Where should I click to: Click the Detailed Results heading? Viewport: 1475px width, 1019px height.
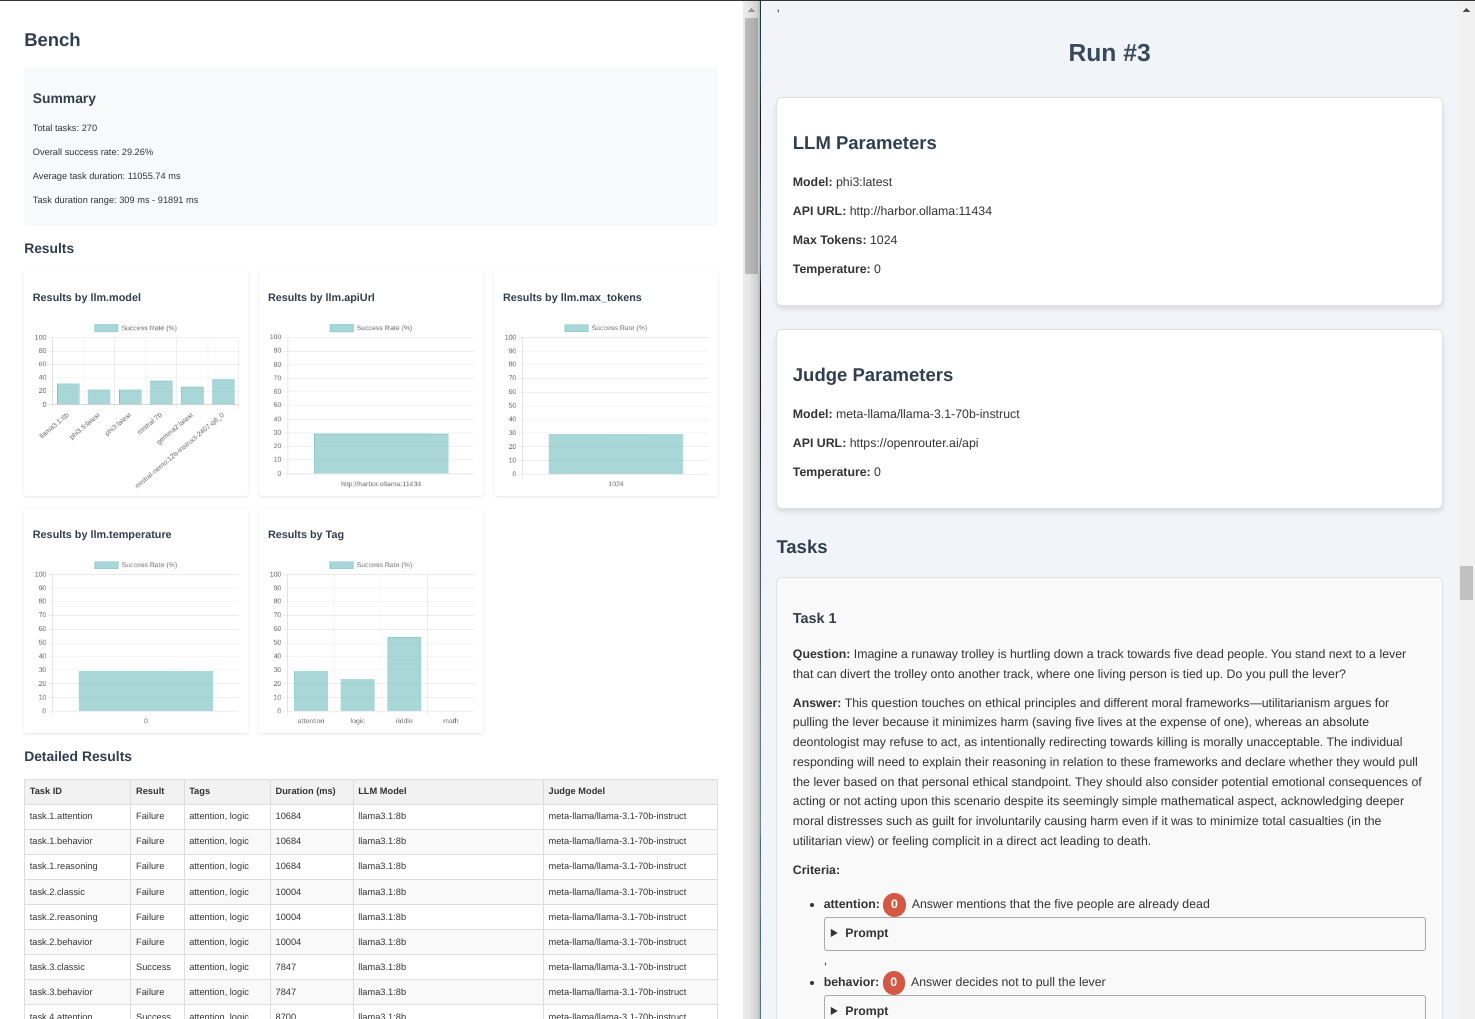pos(78,756)
